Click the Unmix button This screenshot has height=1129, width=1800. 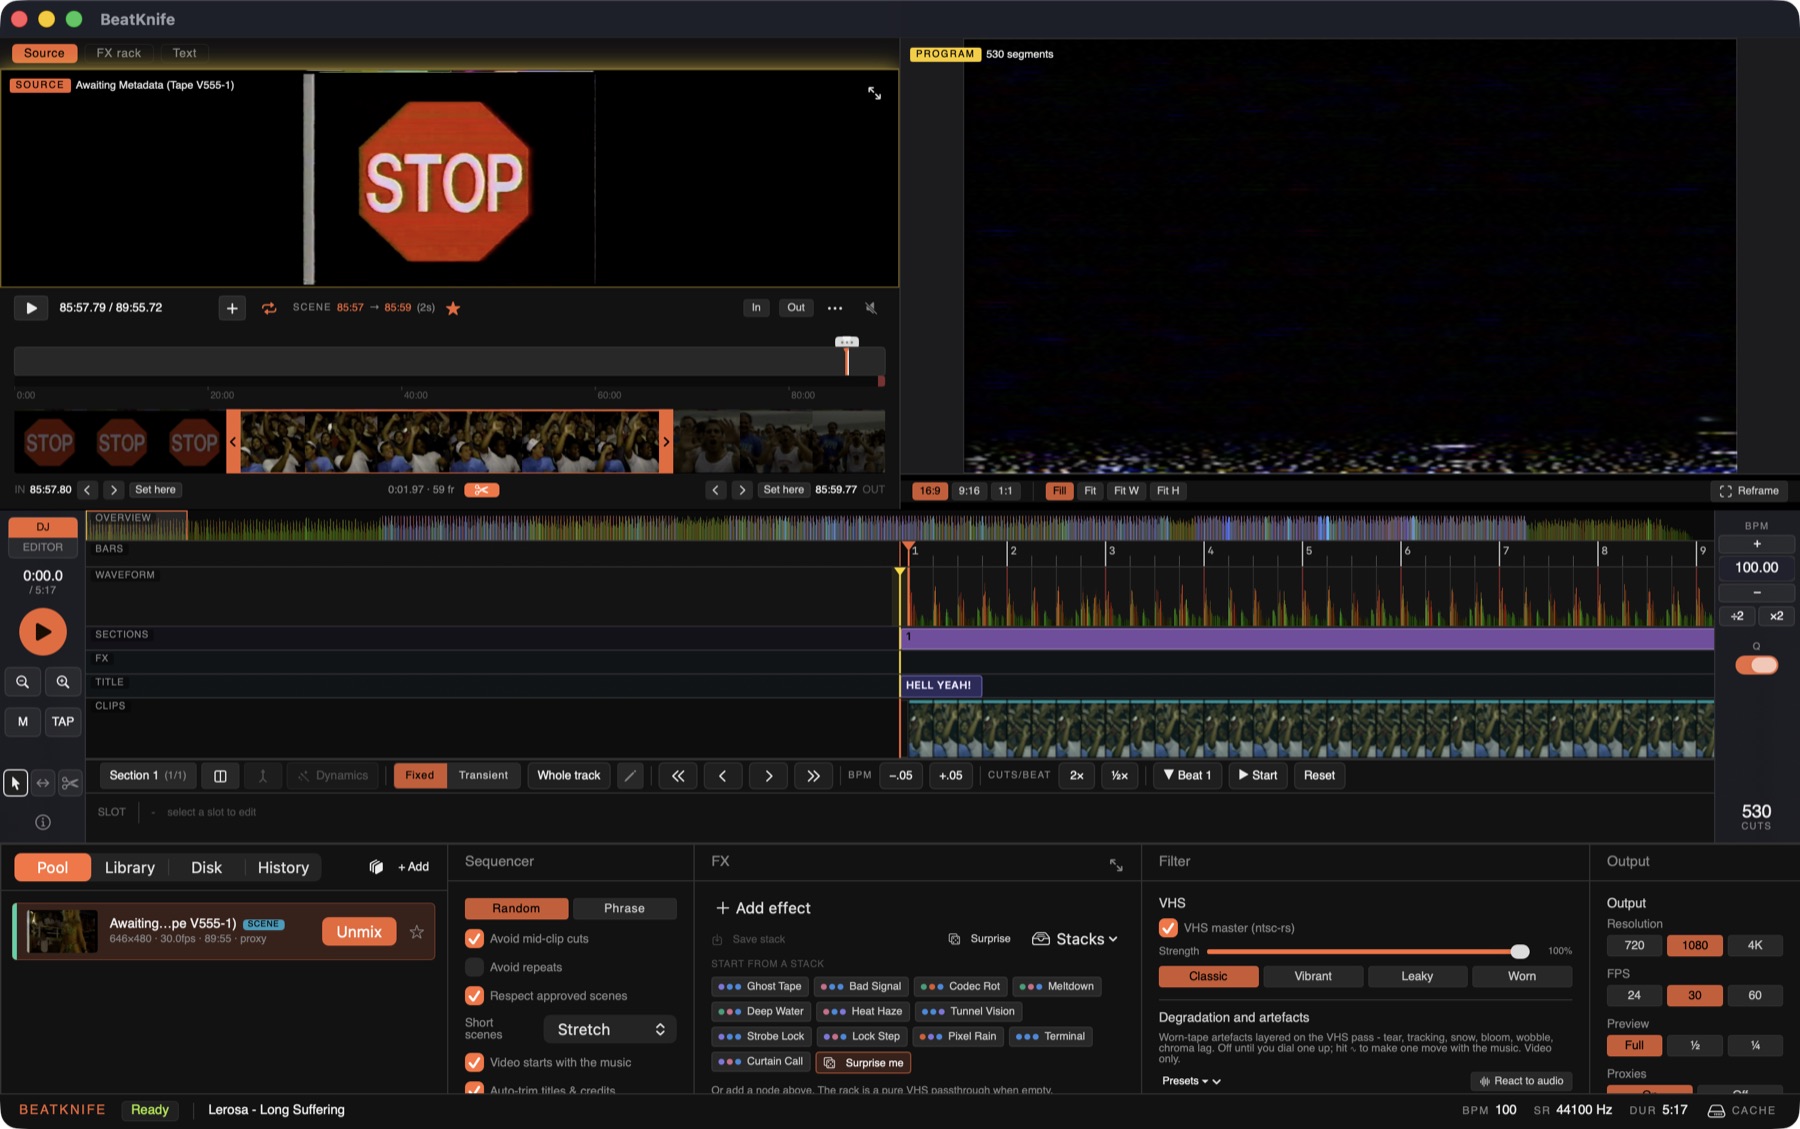[359, 932]
